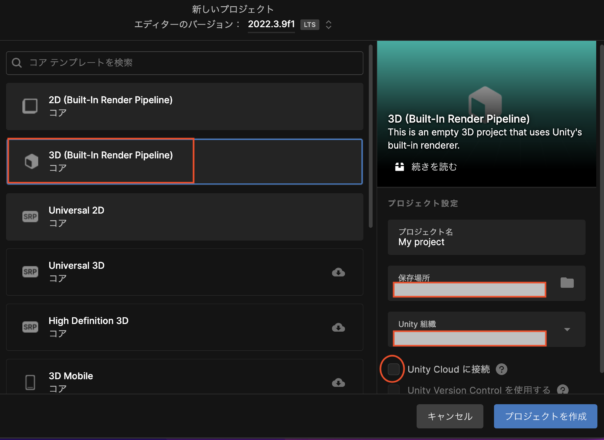The width and height of the screenshot is (604, 440).
Task: Click the Universal 2D SRP icon
Action: (x=30, y=217)
